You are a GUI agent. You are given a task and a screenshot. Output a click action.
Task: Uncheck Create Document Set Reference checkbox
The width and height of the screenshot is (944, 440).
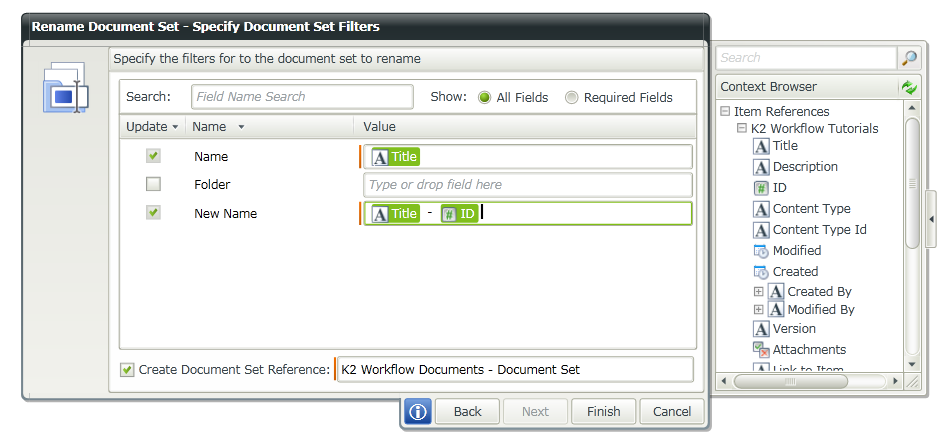127,370
